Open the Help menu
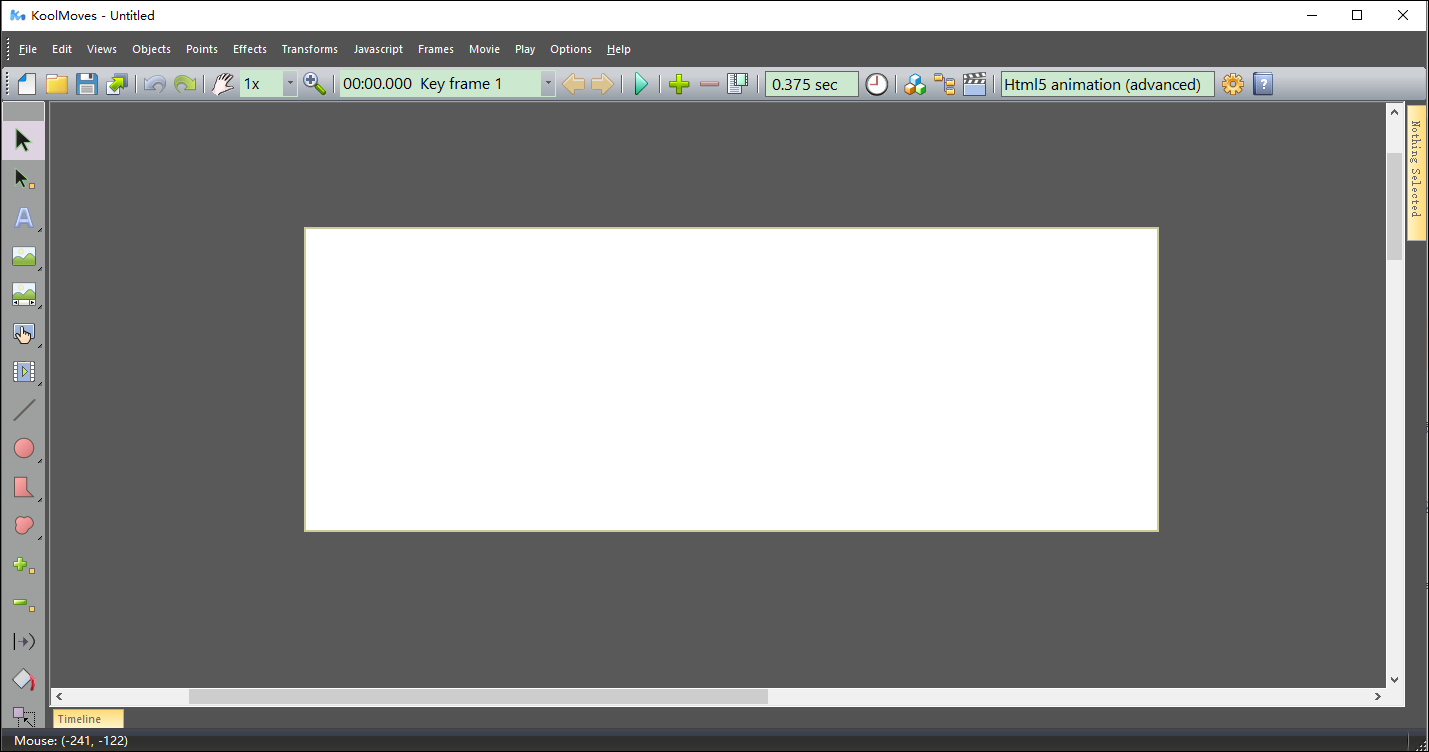 coord(619,49)
